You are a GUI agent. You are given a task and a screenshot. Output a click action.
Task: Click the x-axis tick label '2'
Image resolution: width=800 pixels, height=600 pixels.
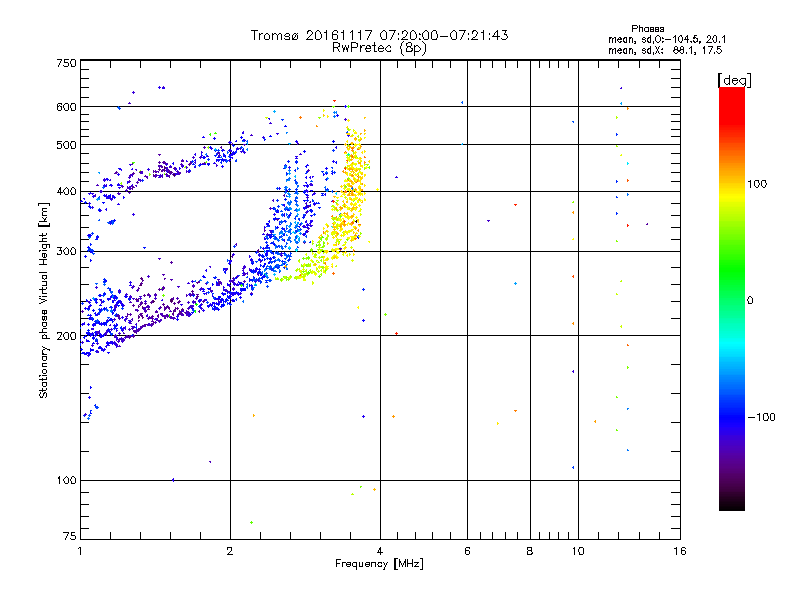(230, 551)
